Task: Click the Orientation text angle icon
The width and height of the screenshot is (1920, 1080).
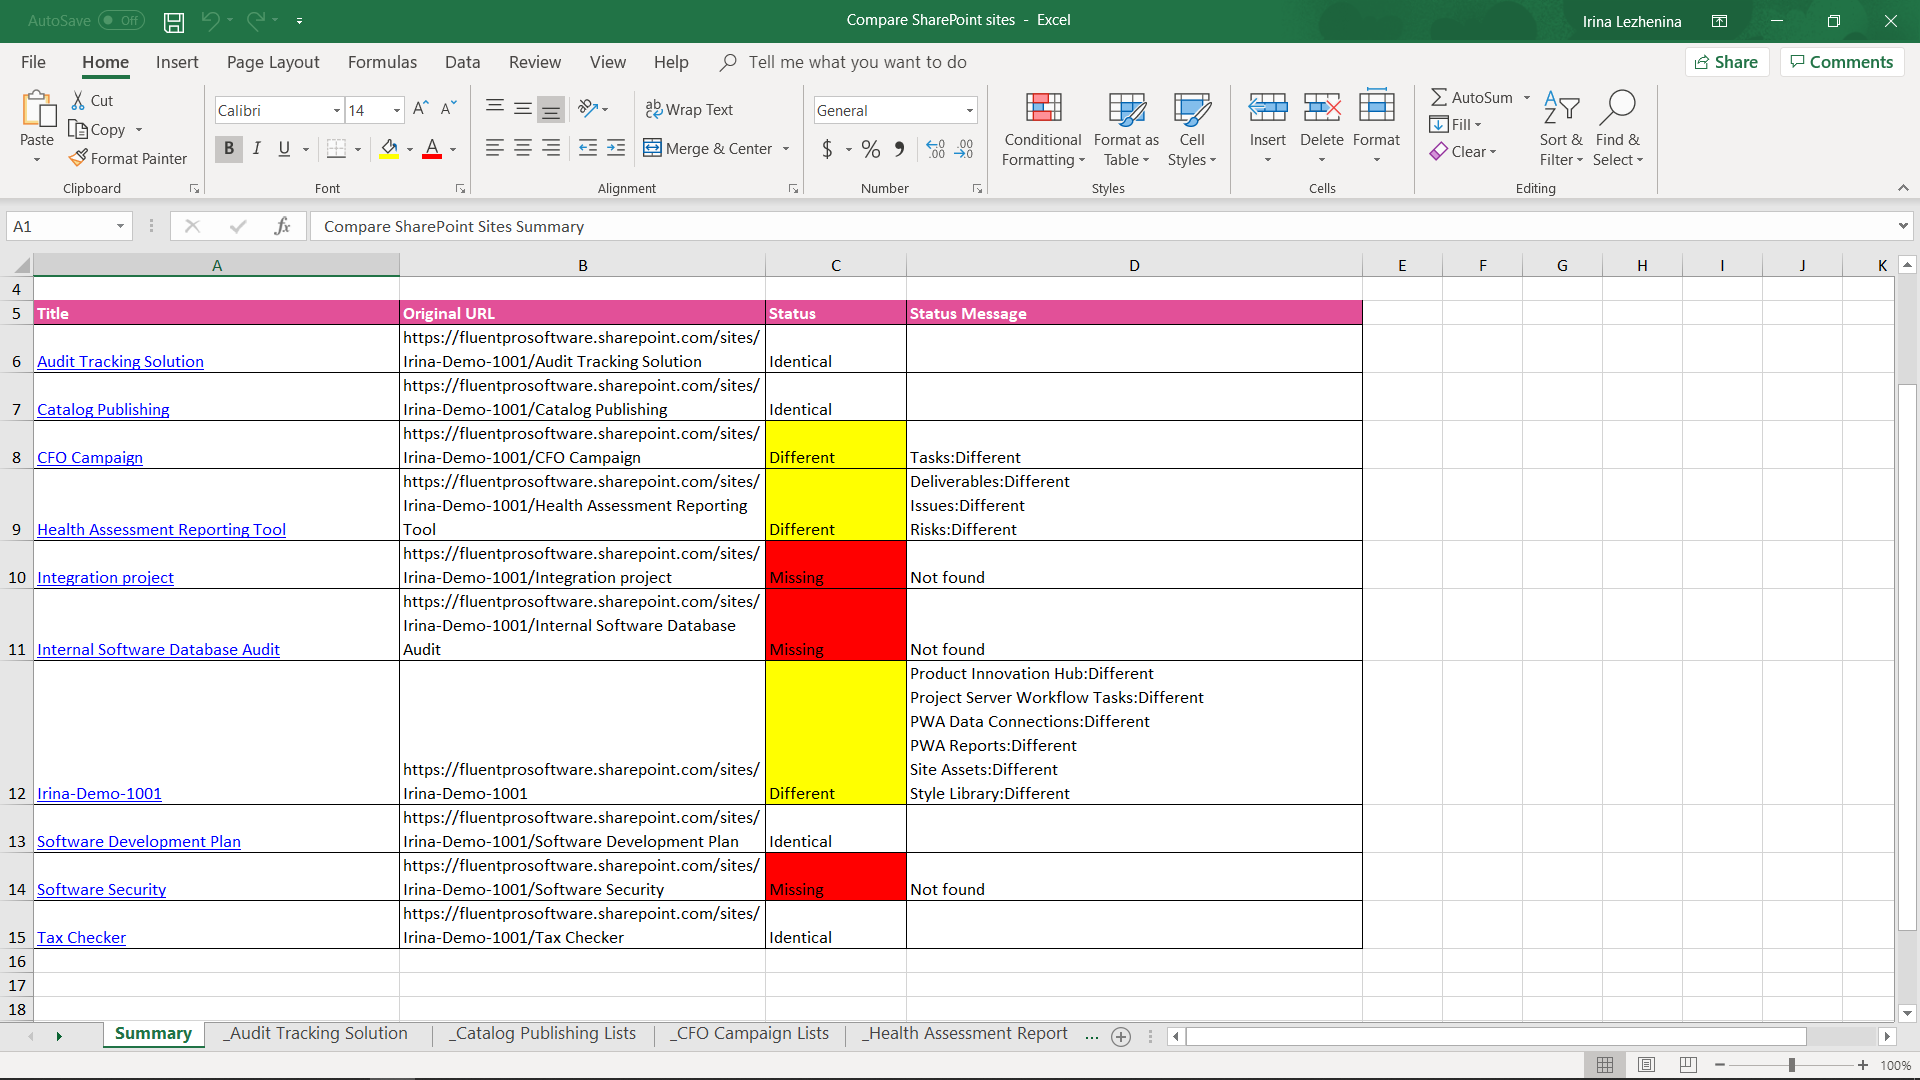Action: 588,108
